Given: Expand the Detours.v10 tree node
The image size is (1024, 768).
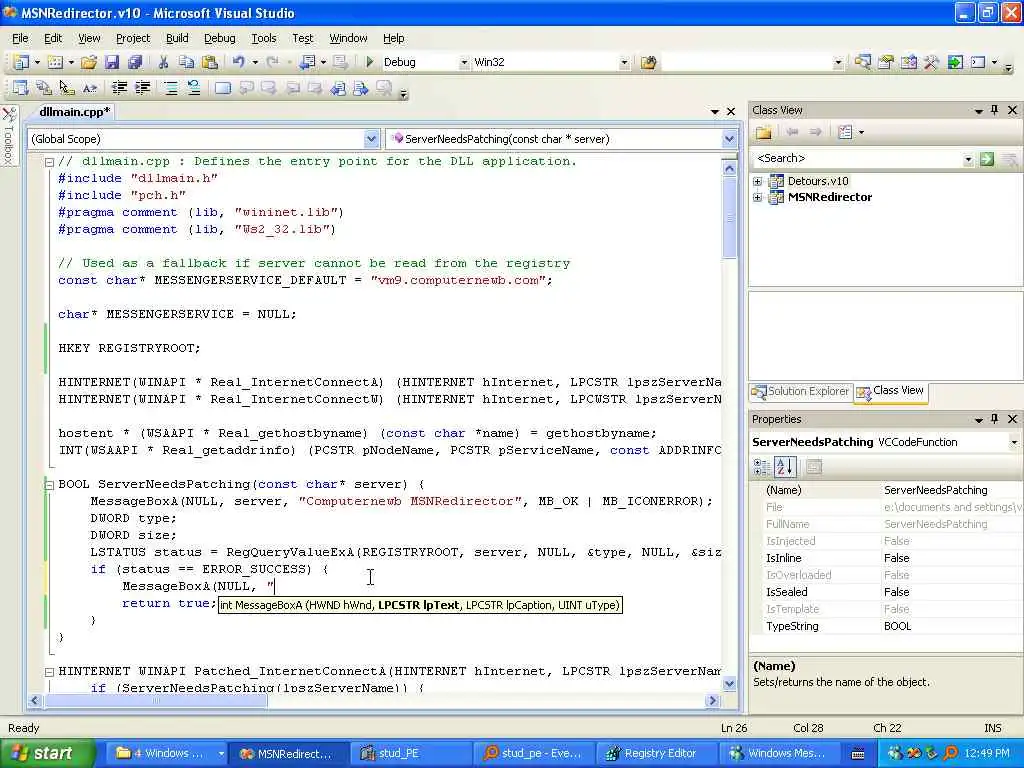Looking at the screenshot, I should point(758,182).
